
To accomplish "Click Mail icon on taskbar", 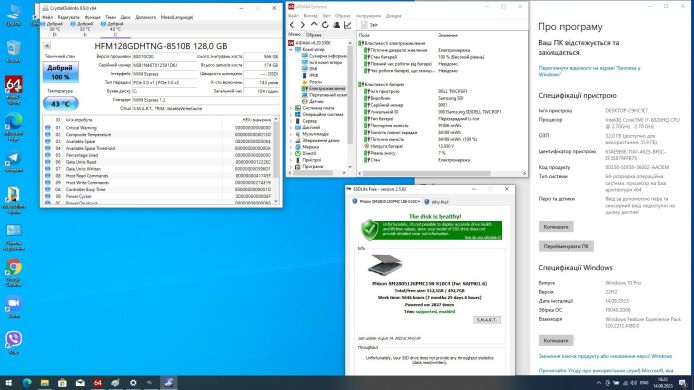I will point(80,382).
